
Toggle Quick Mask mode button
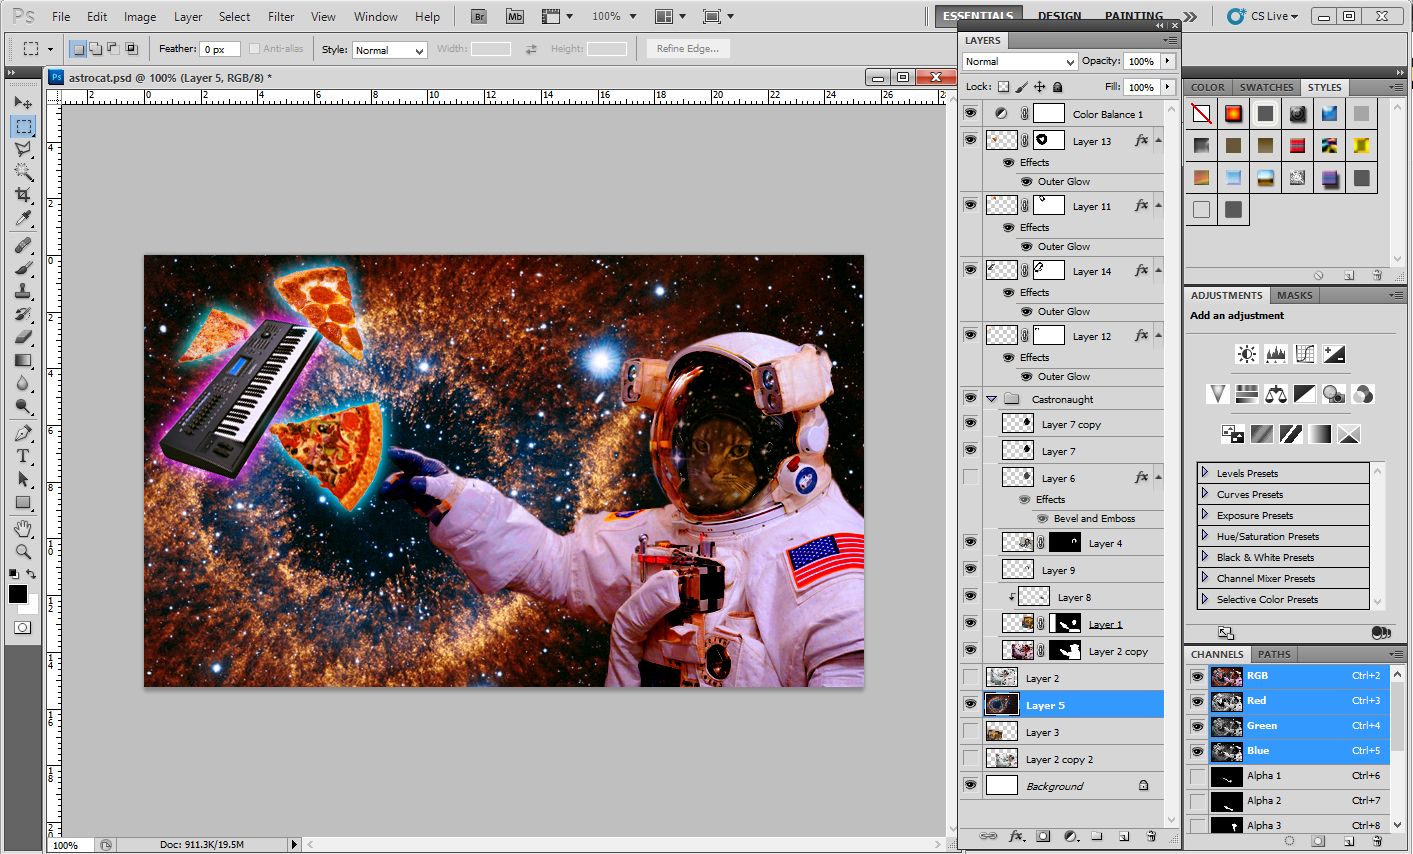point(23,628)
